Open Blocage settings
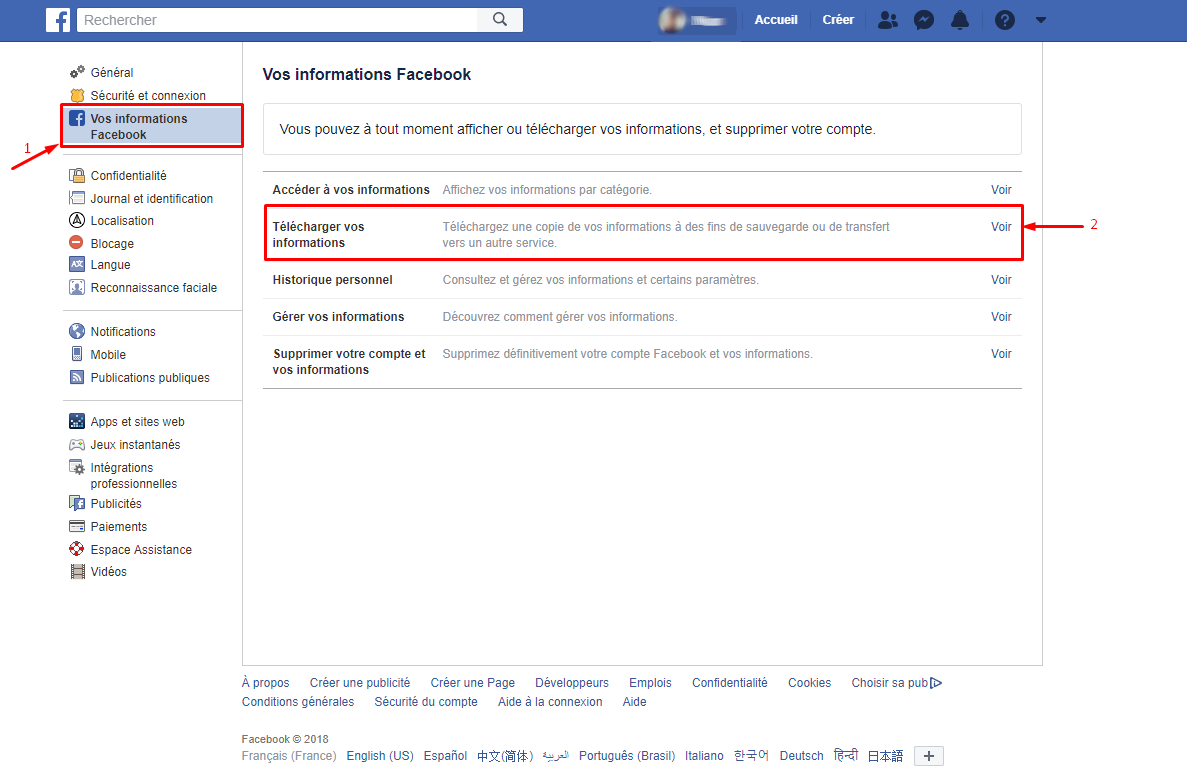Viewport: 1187px width, 784px height. 112,244
